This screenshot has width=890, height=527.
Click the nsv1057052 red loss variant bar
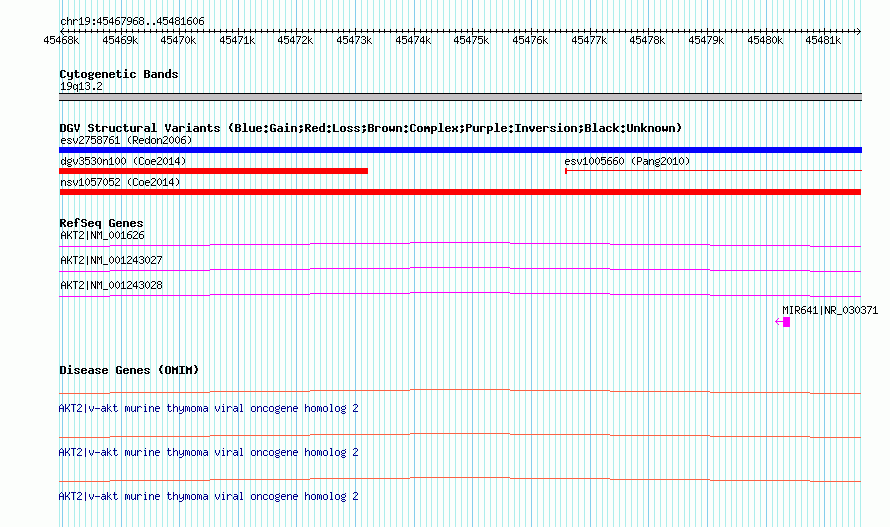[460, 192]
